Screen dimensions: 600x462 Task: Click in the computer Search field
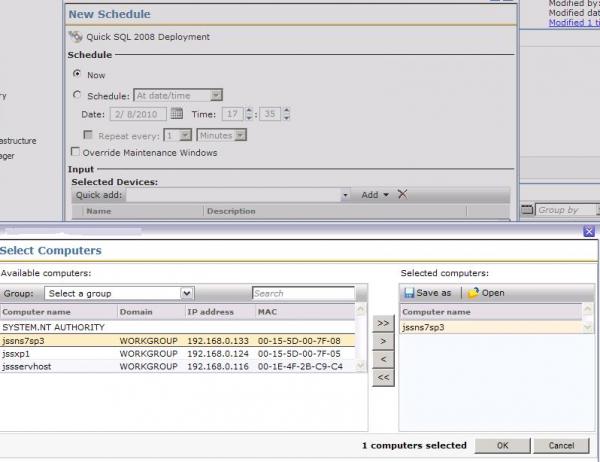tap(303, 293)
